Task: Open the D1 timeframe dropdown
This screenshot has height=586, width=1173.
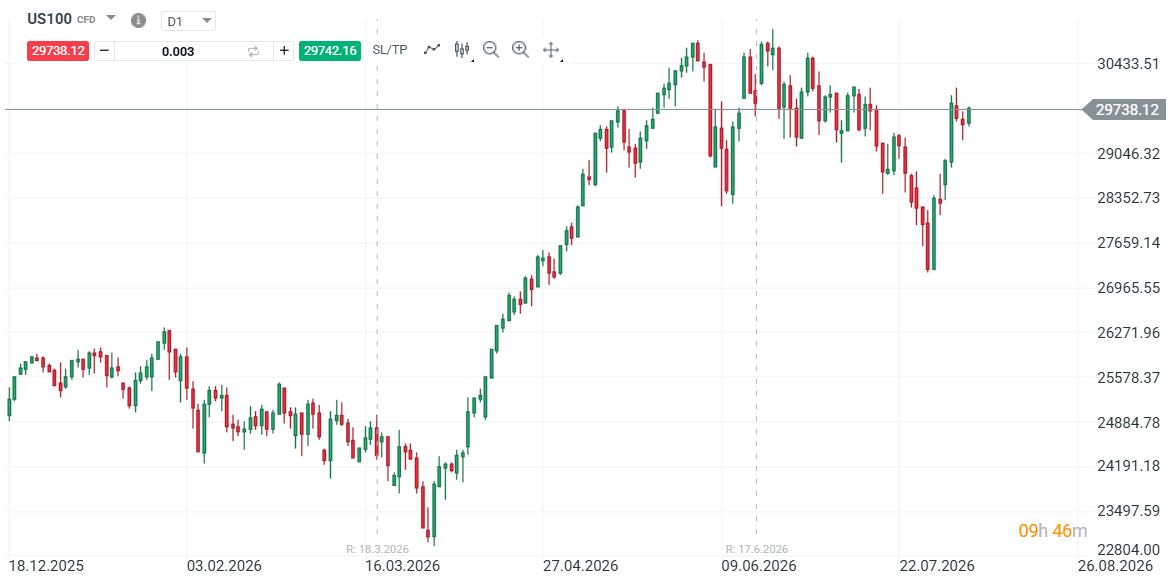Action: click(189, 21)
